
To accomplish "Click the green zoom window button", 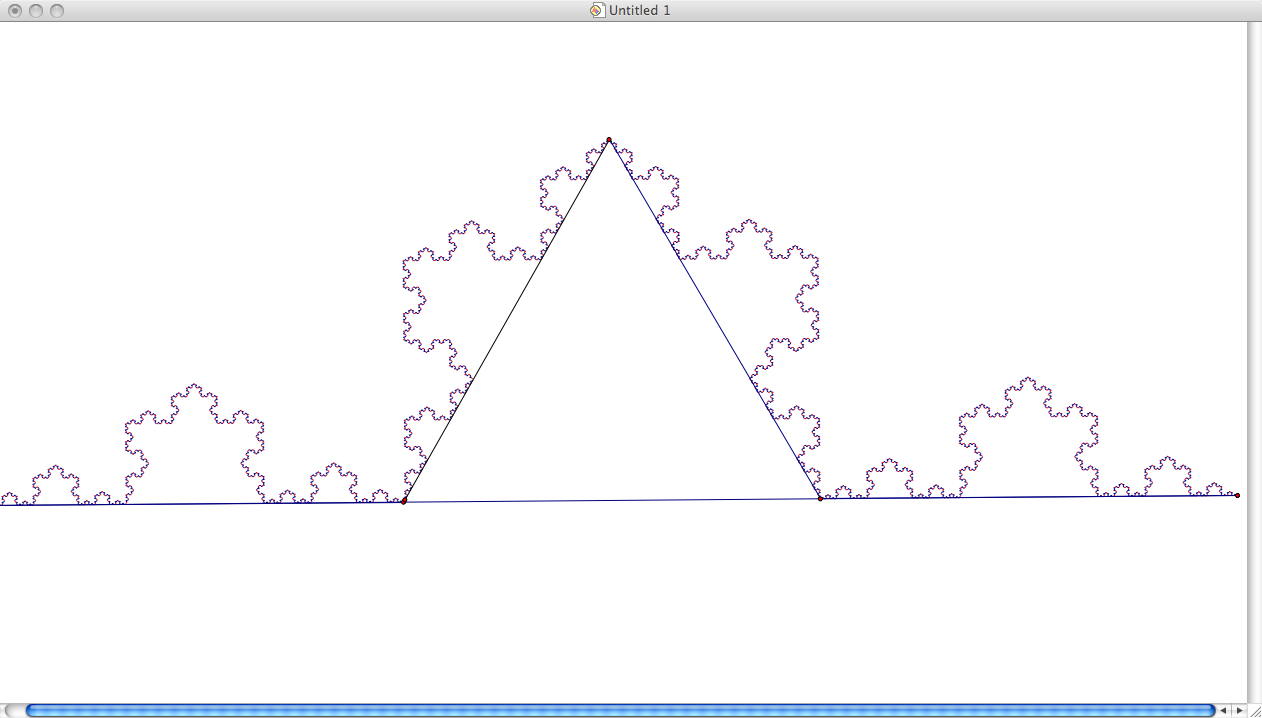I will [55, 10].
